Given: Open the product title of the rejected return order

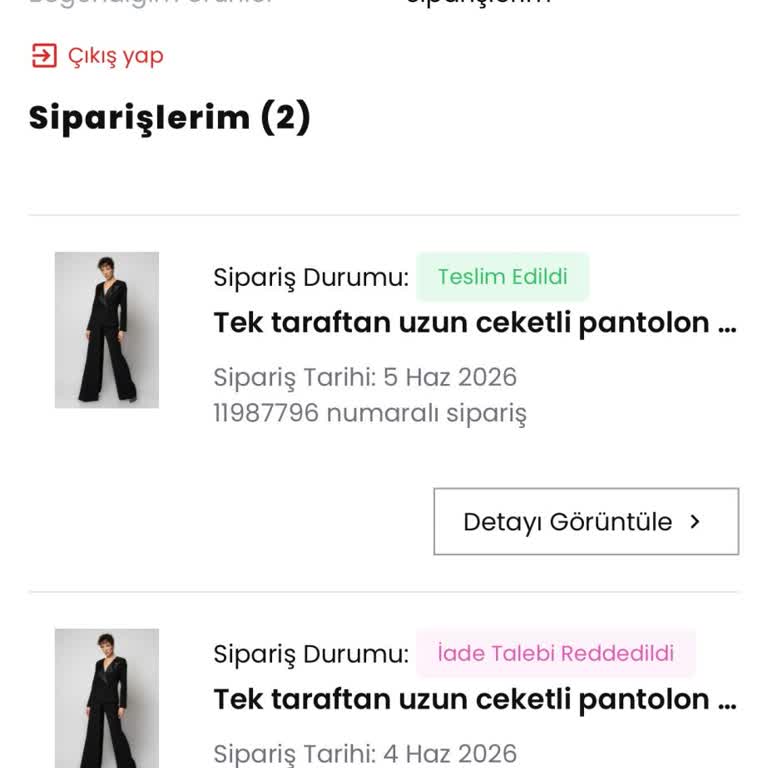Looking at the screenshot, I should point(475,700).
